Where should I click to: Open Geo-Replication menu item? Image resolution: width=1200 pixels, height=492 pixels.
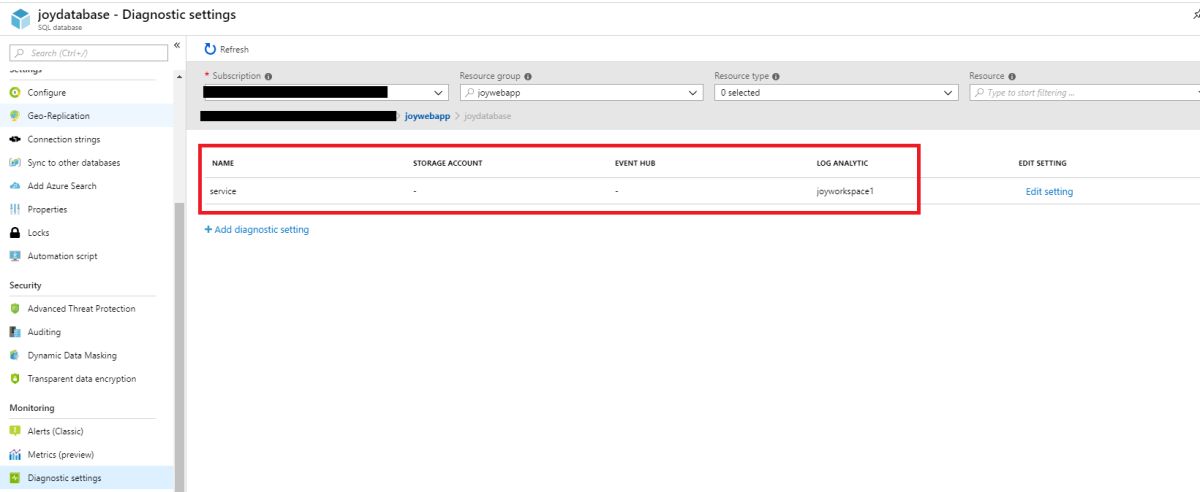tap(86, 116)
